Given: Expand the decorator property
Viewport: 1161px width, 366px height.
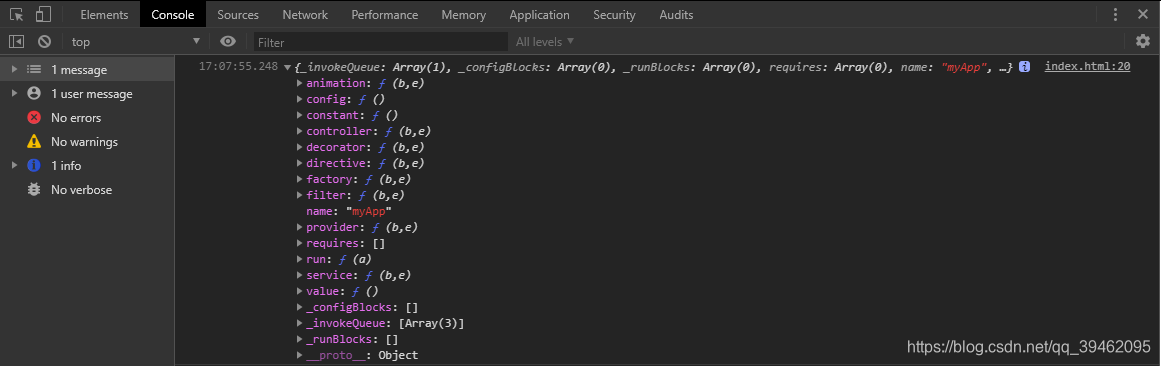Looking at the screenshot, I should [x=300, y=147].
